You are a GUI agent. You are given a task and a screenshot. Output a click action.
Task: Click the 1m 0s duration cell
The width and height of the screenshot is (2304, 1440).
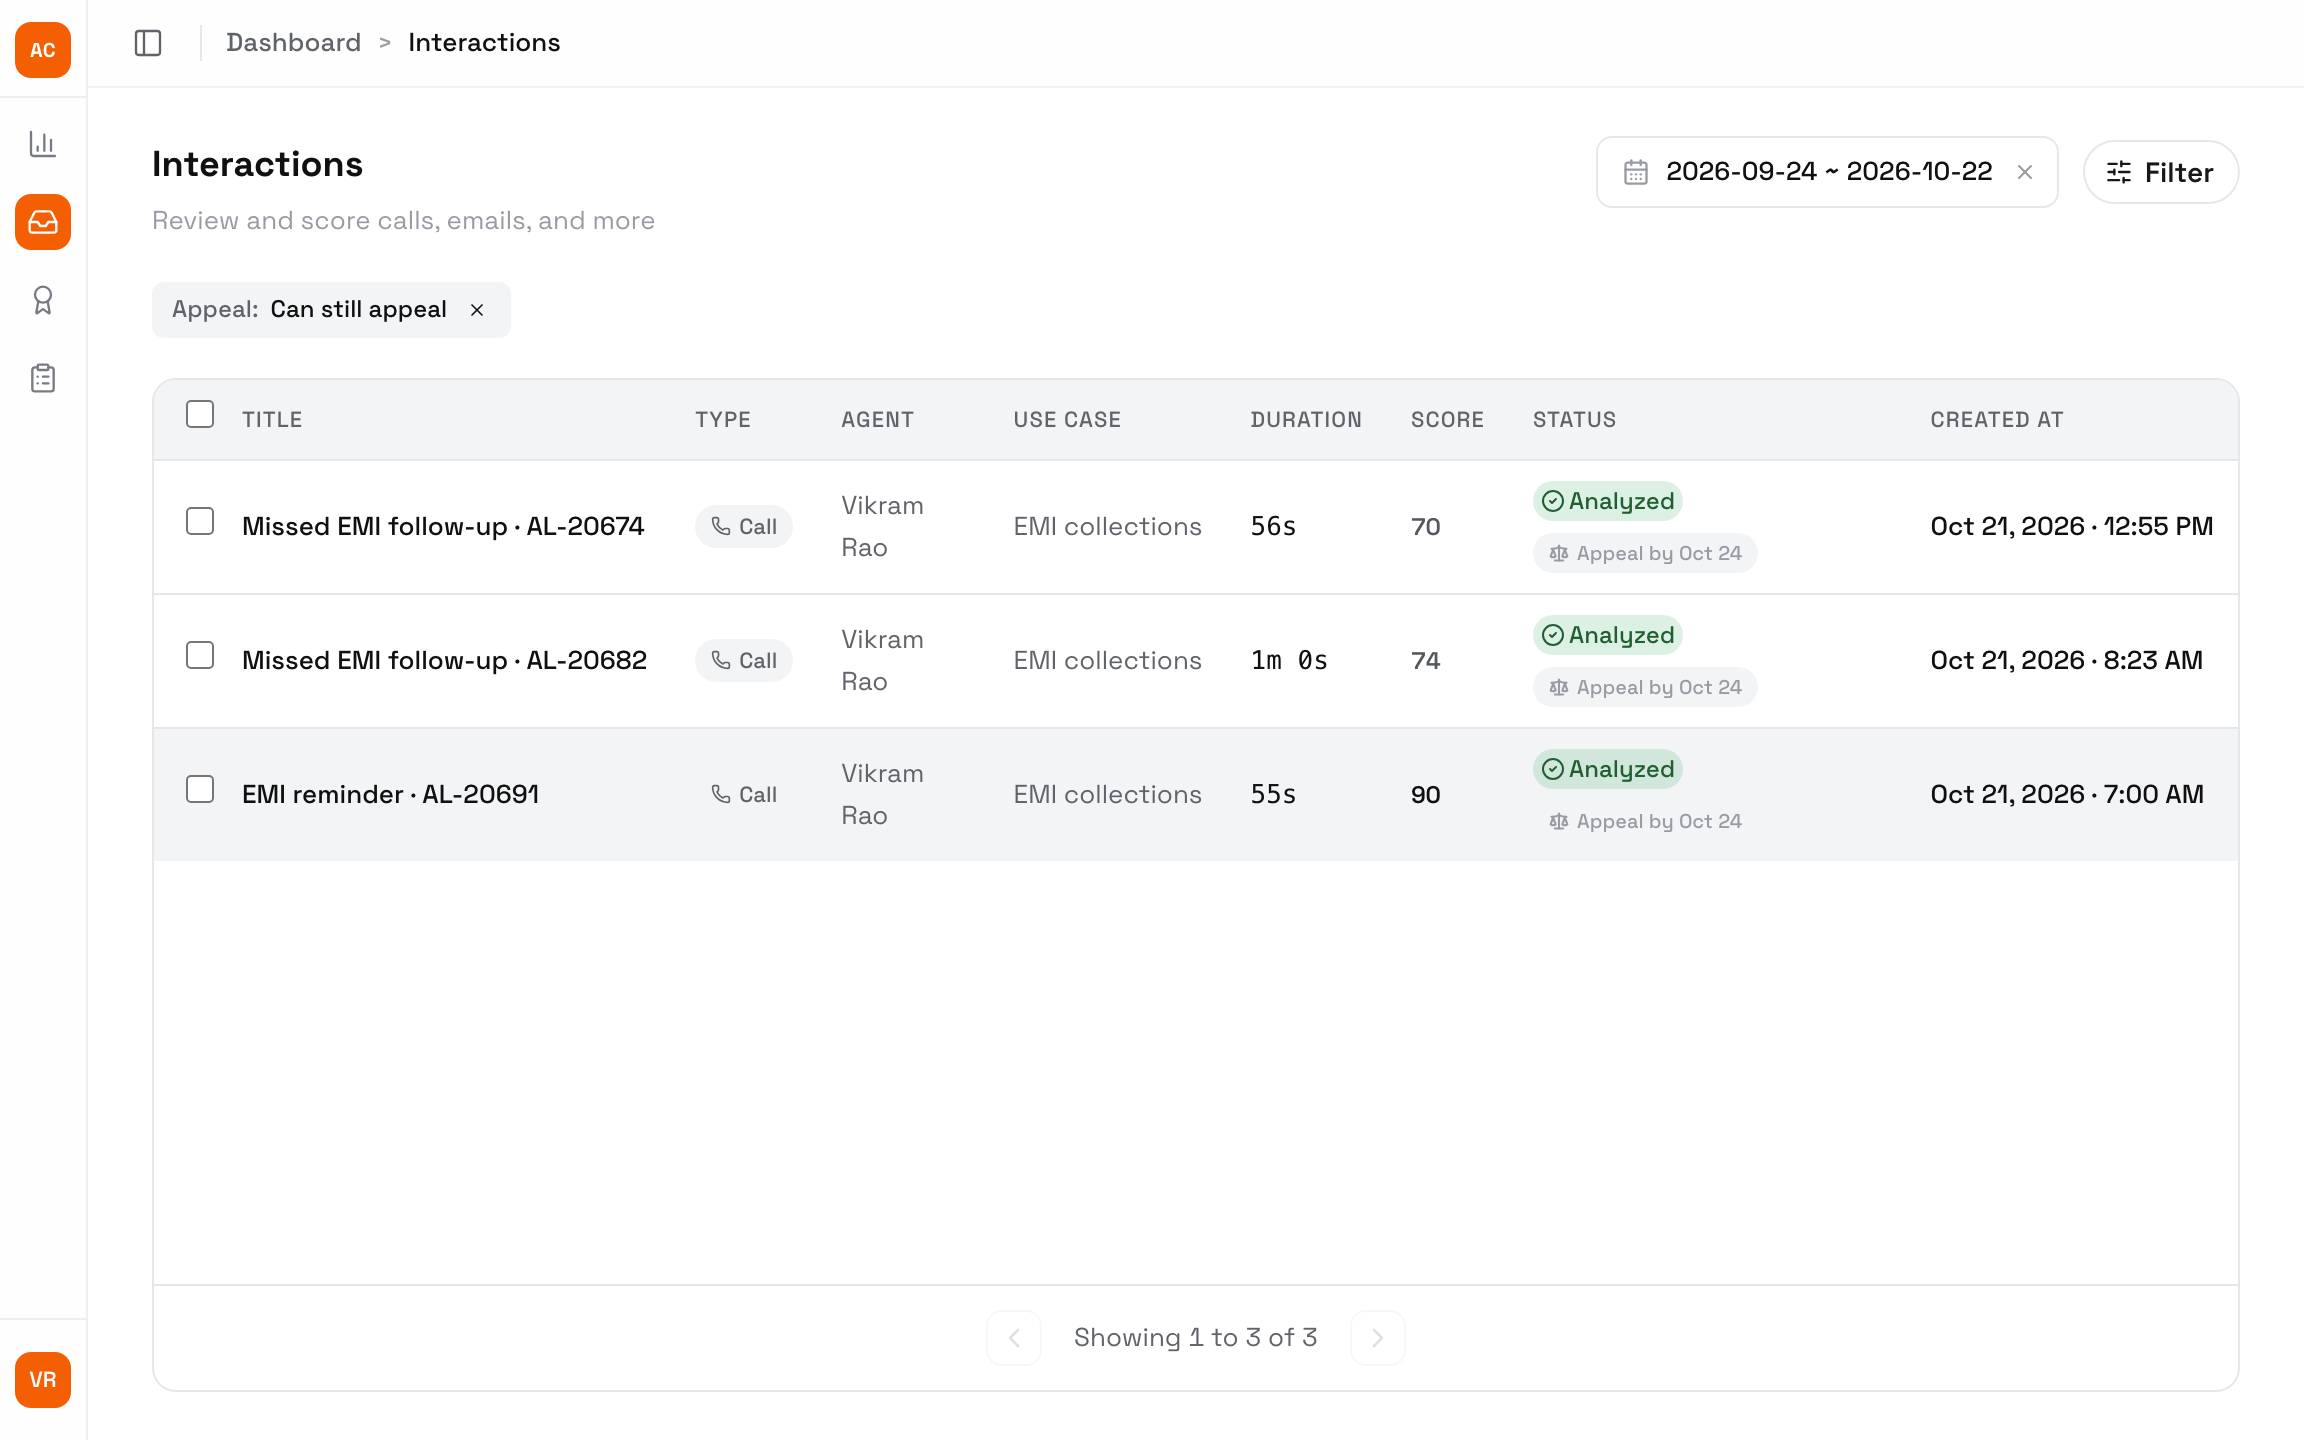1289,661
